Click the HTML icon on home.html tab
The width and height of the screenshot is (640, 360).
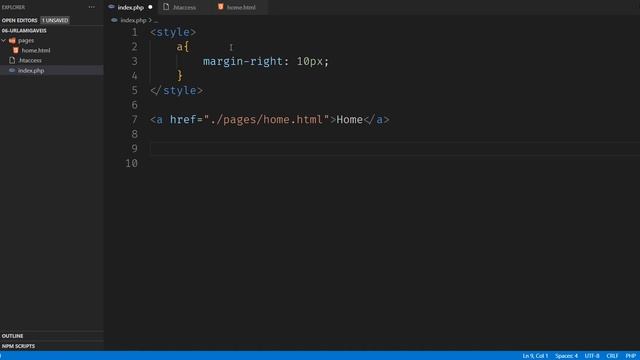[220, 7]
